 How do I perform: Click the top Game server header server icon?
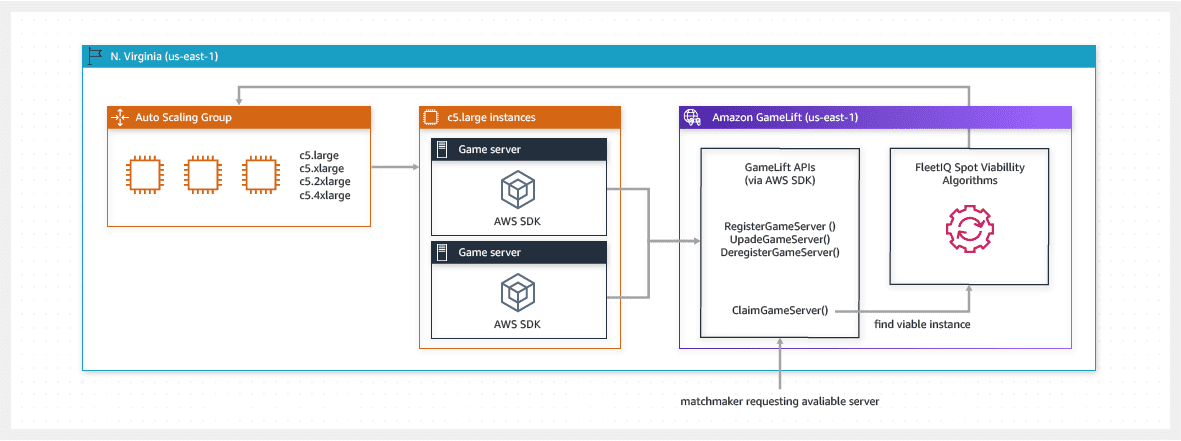pyautogui.click(x=442, y=149)
